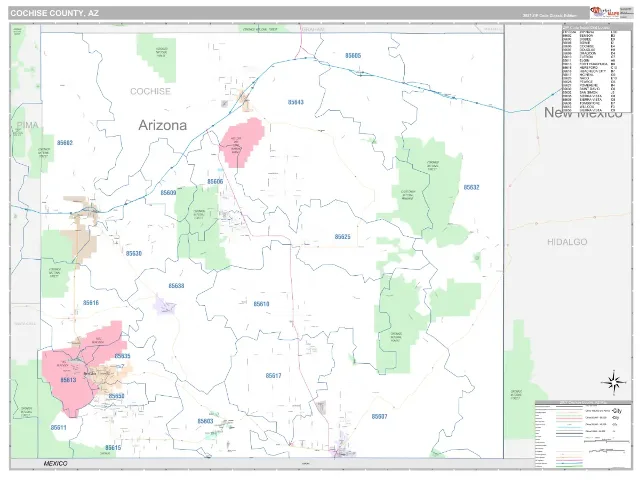Click the map legend box at bottom right

point(583,435)
